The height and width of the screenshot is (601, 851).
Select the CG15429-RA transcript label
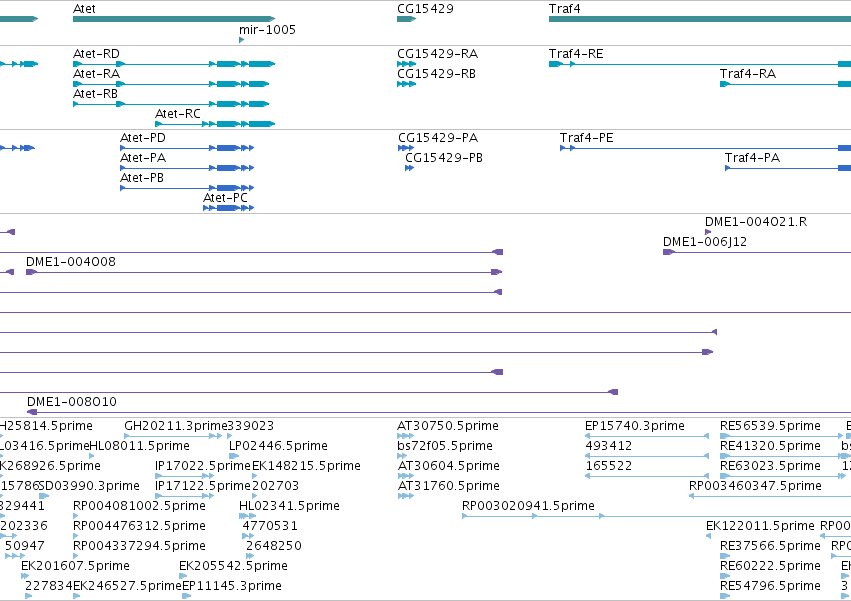pyautogui.click(x=437, y=54)
